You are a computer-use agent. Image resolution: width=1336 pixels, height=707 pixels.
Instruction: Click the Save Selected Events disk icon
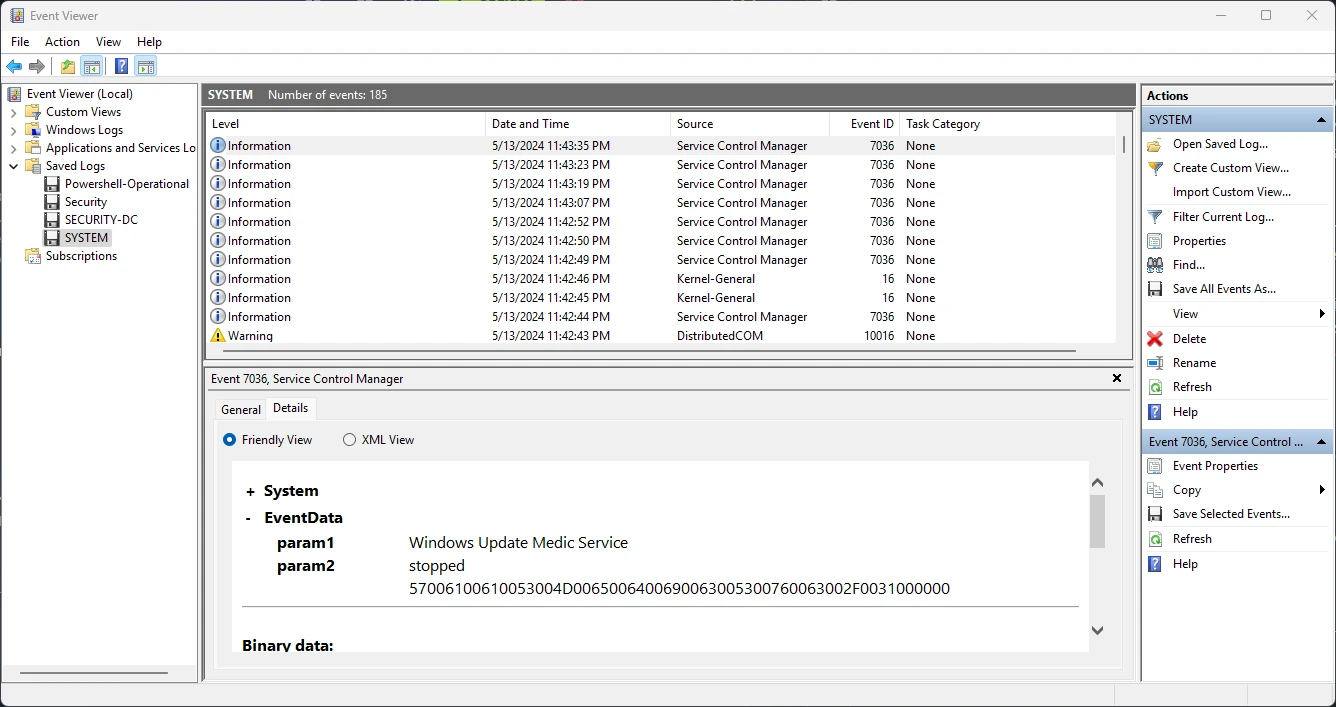(x=1155, y=514)
